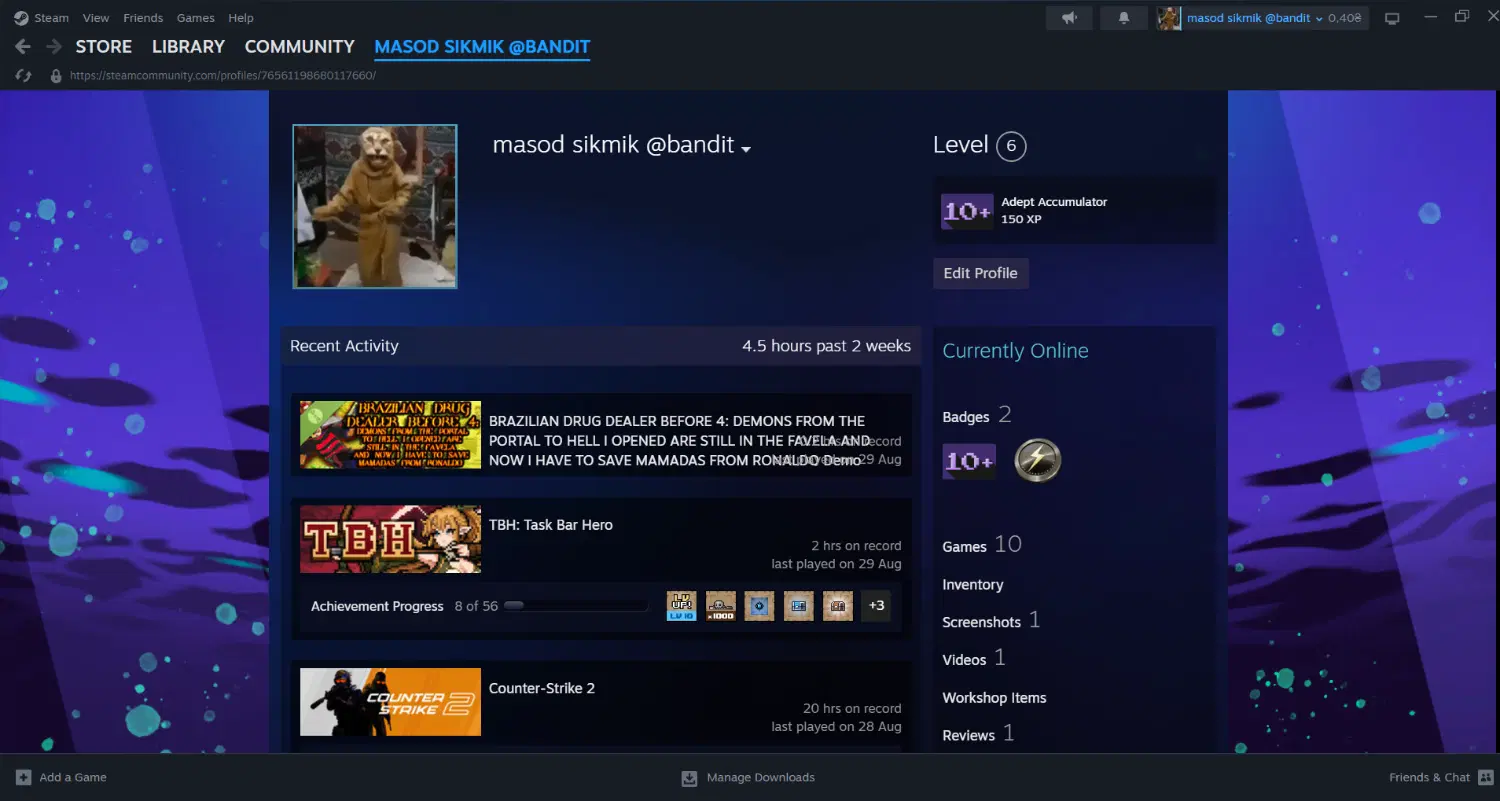Open the Badges link
This screenshot has width=1500, height=801.
coord(966,417)
